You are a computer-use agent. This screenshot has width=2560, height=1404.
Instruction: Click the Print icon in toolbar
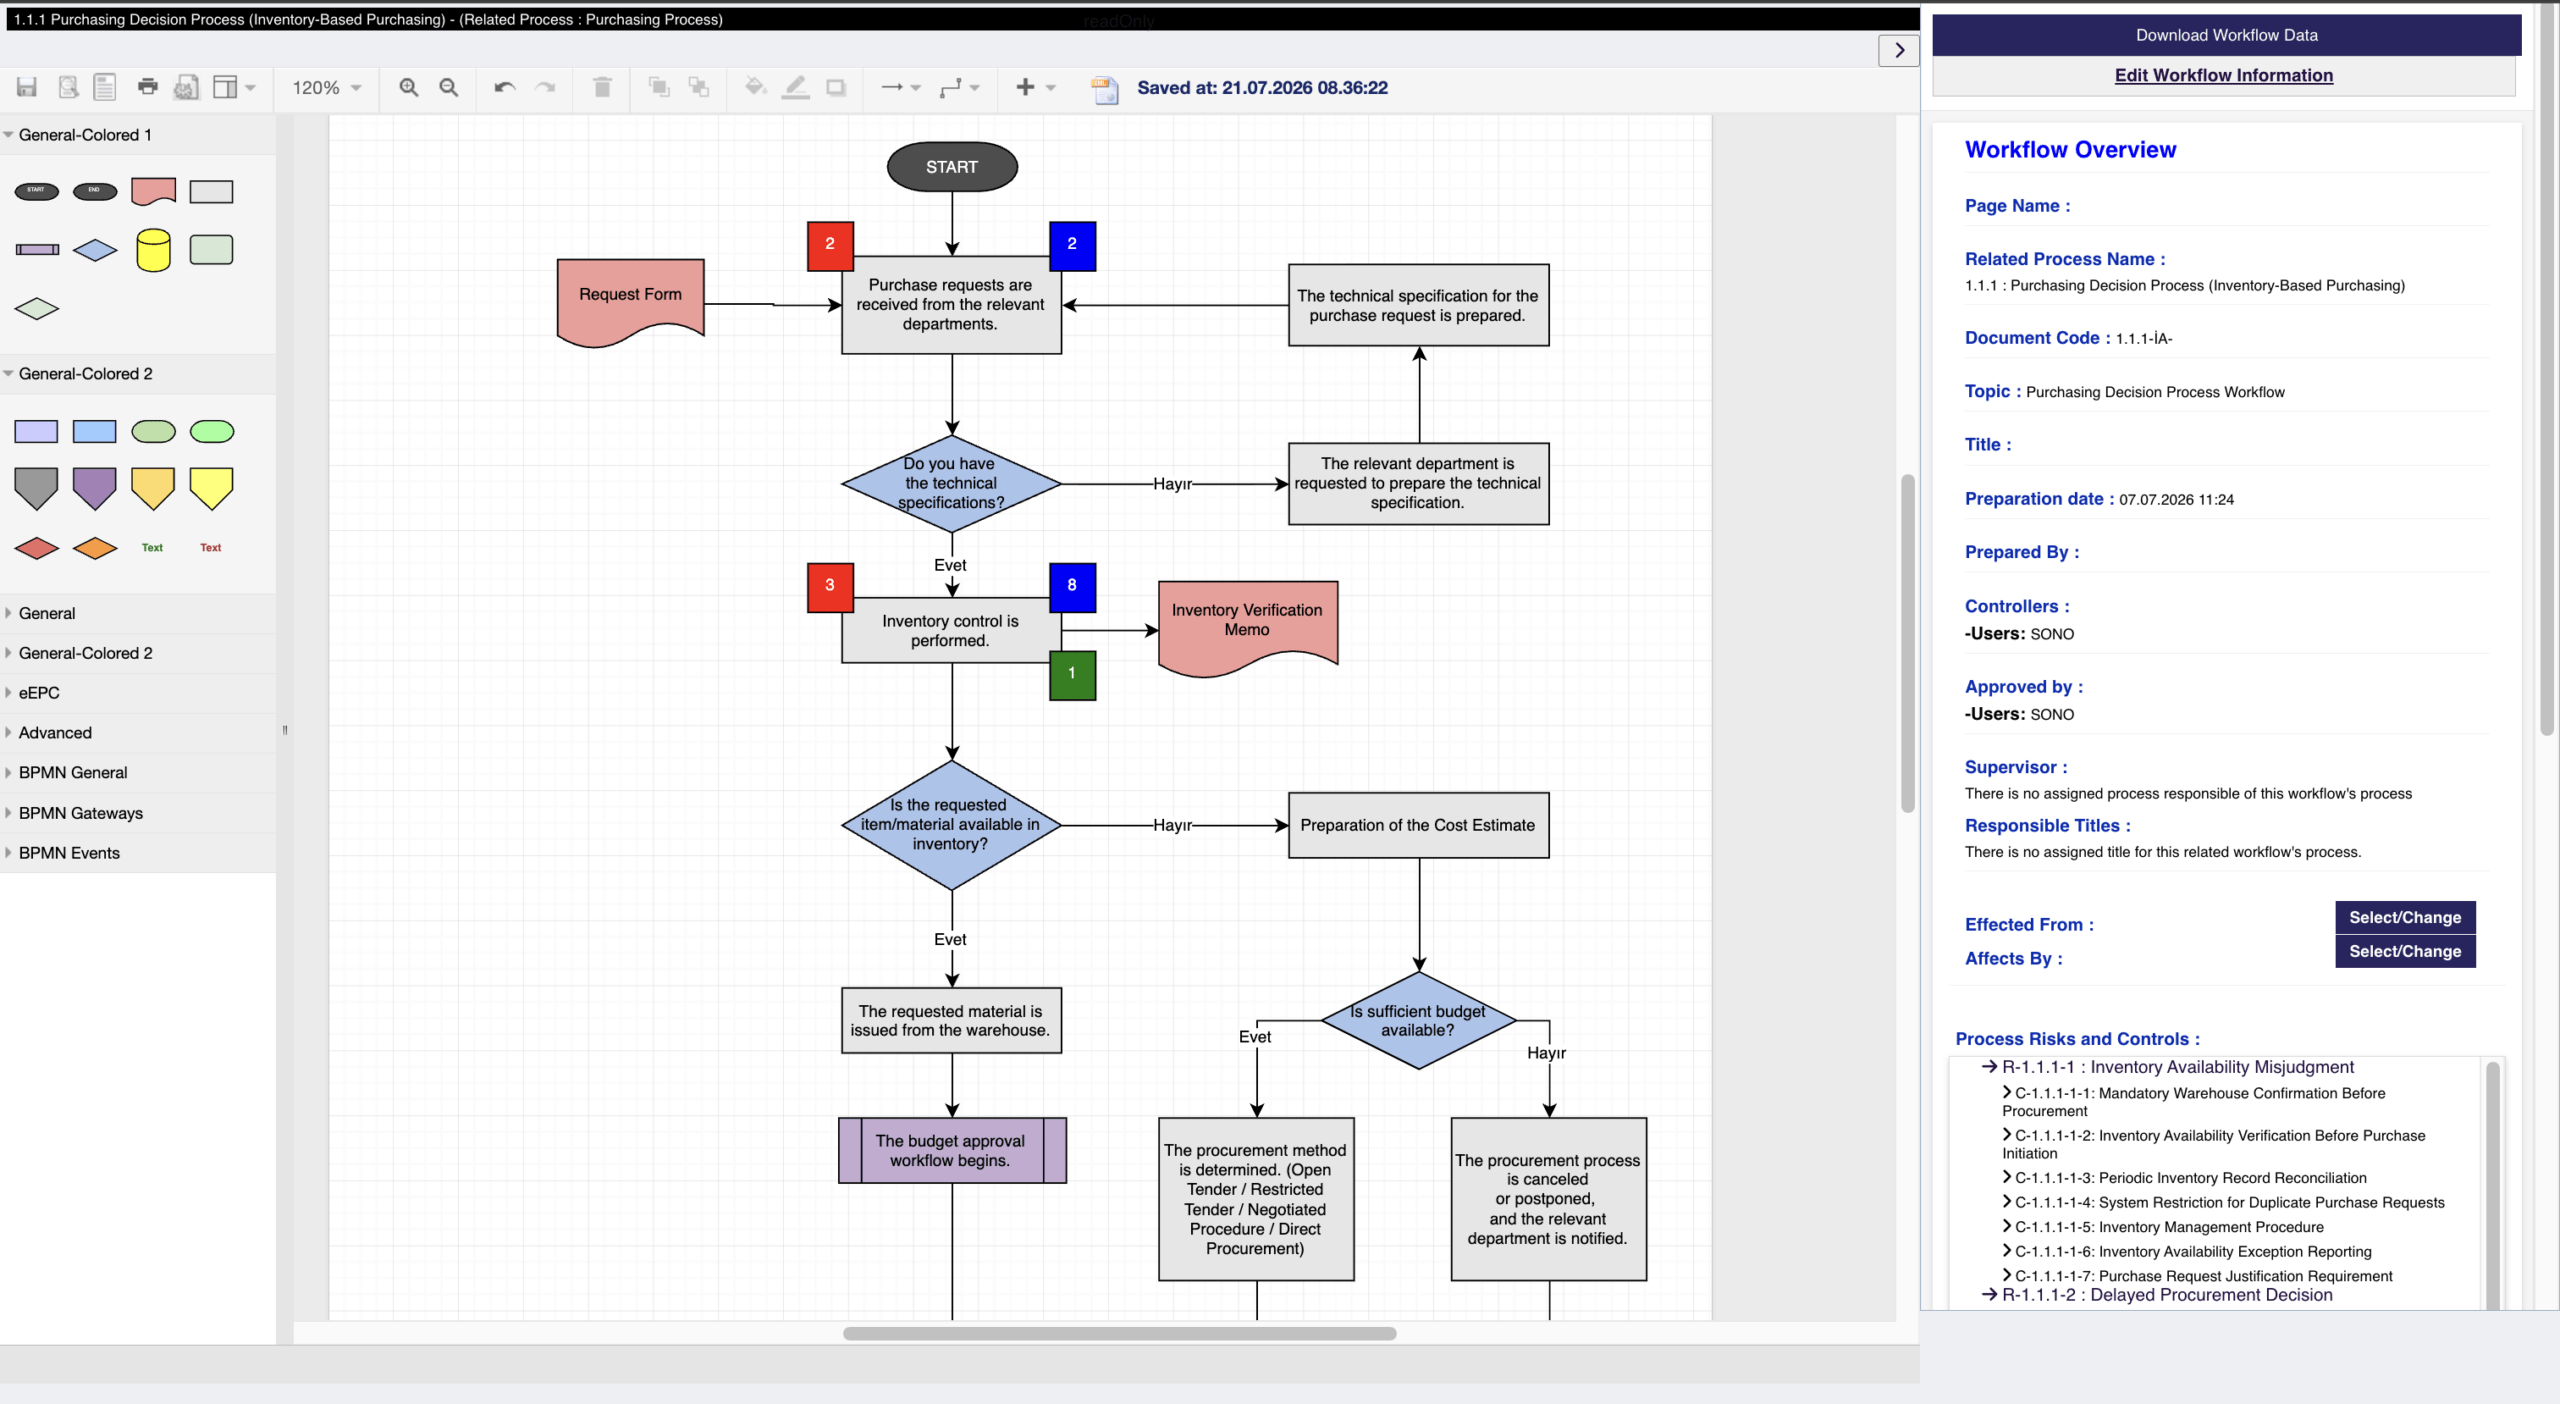click(148, 87)
